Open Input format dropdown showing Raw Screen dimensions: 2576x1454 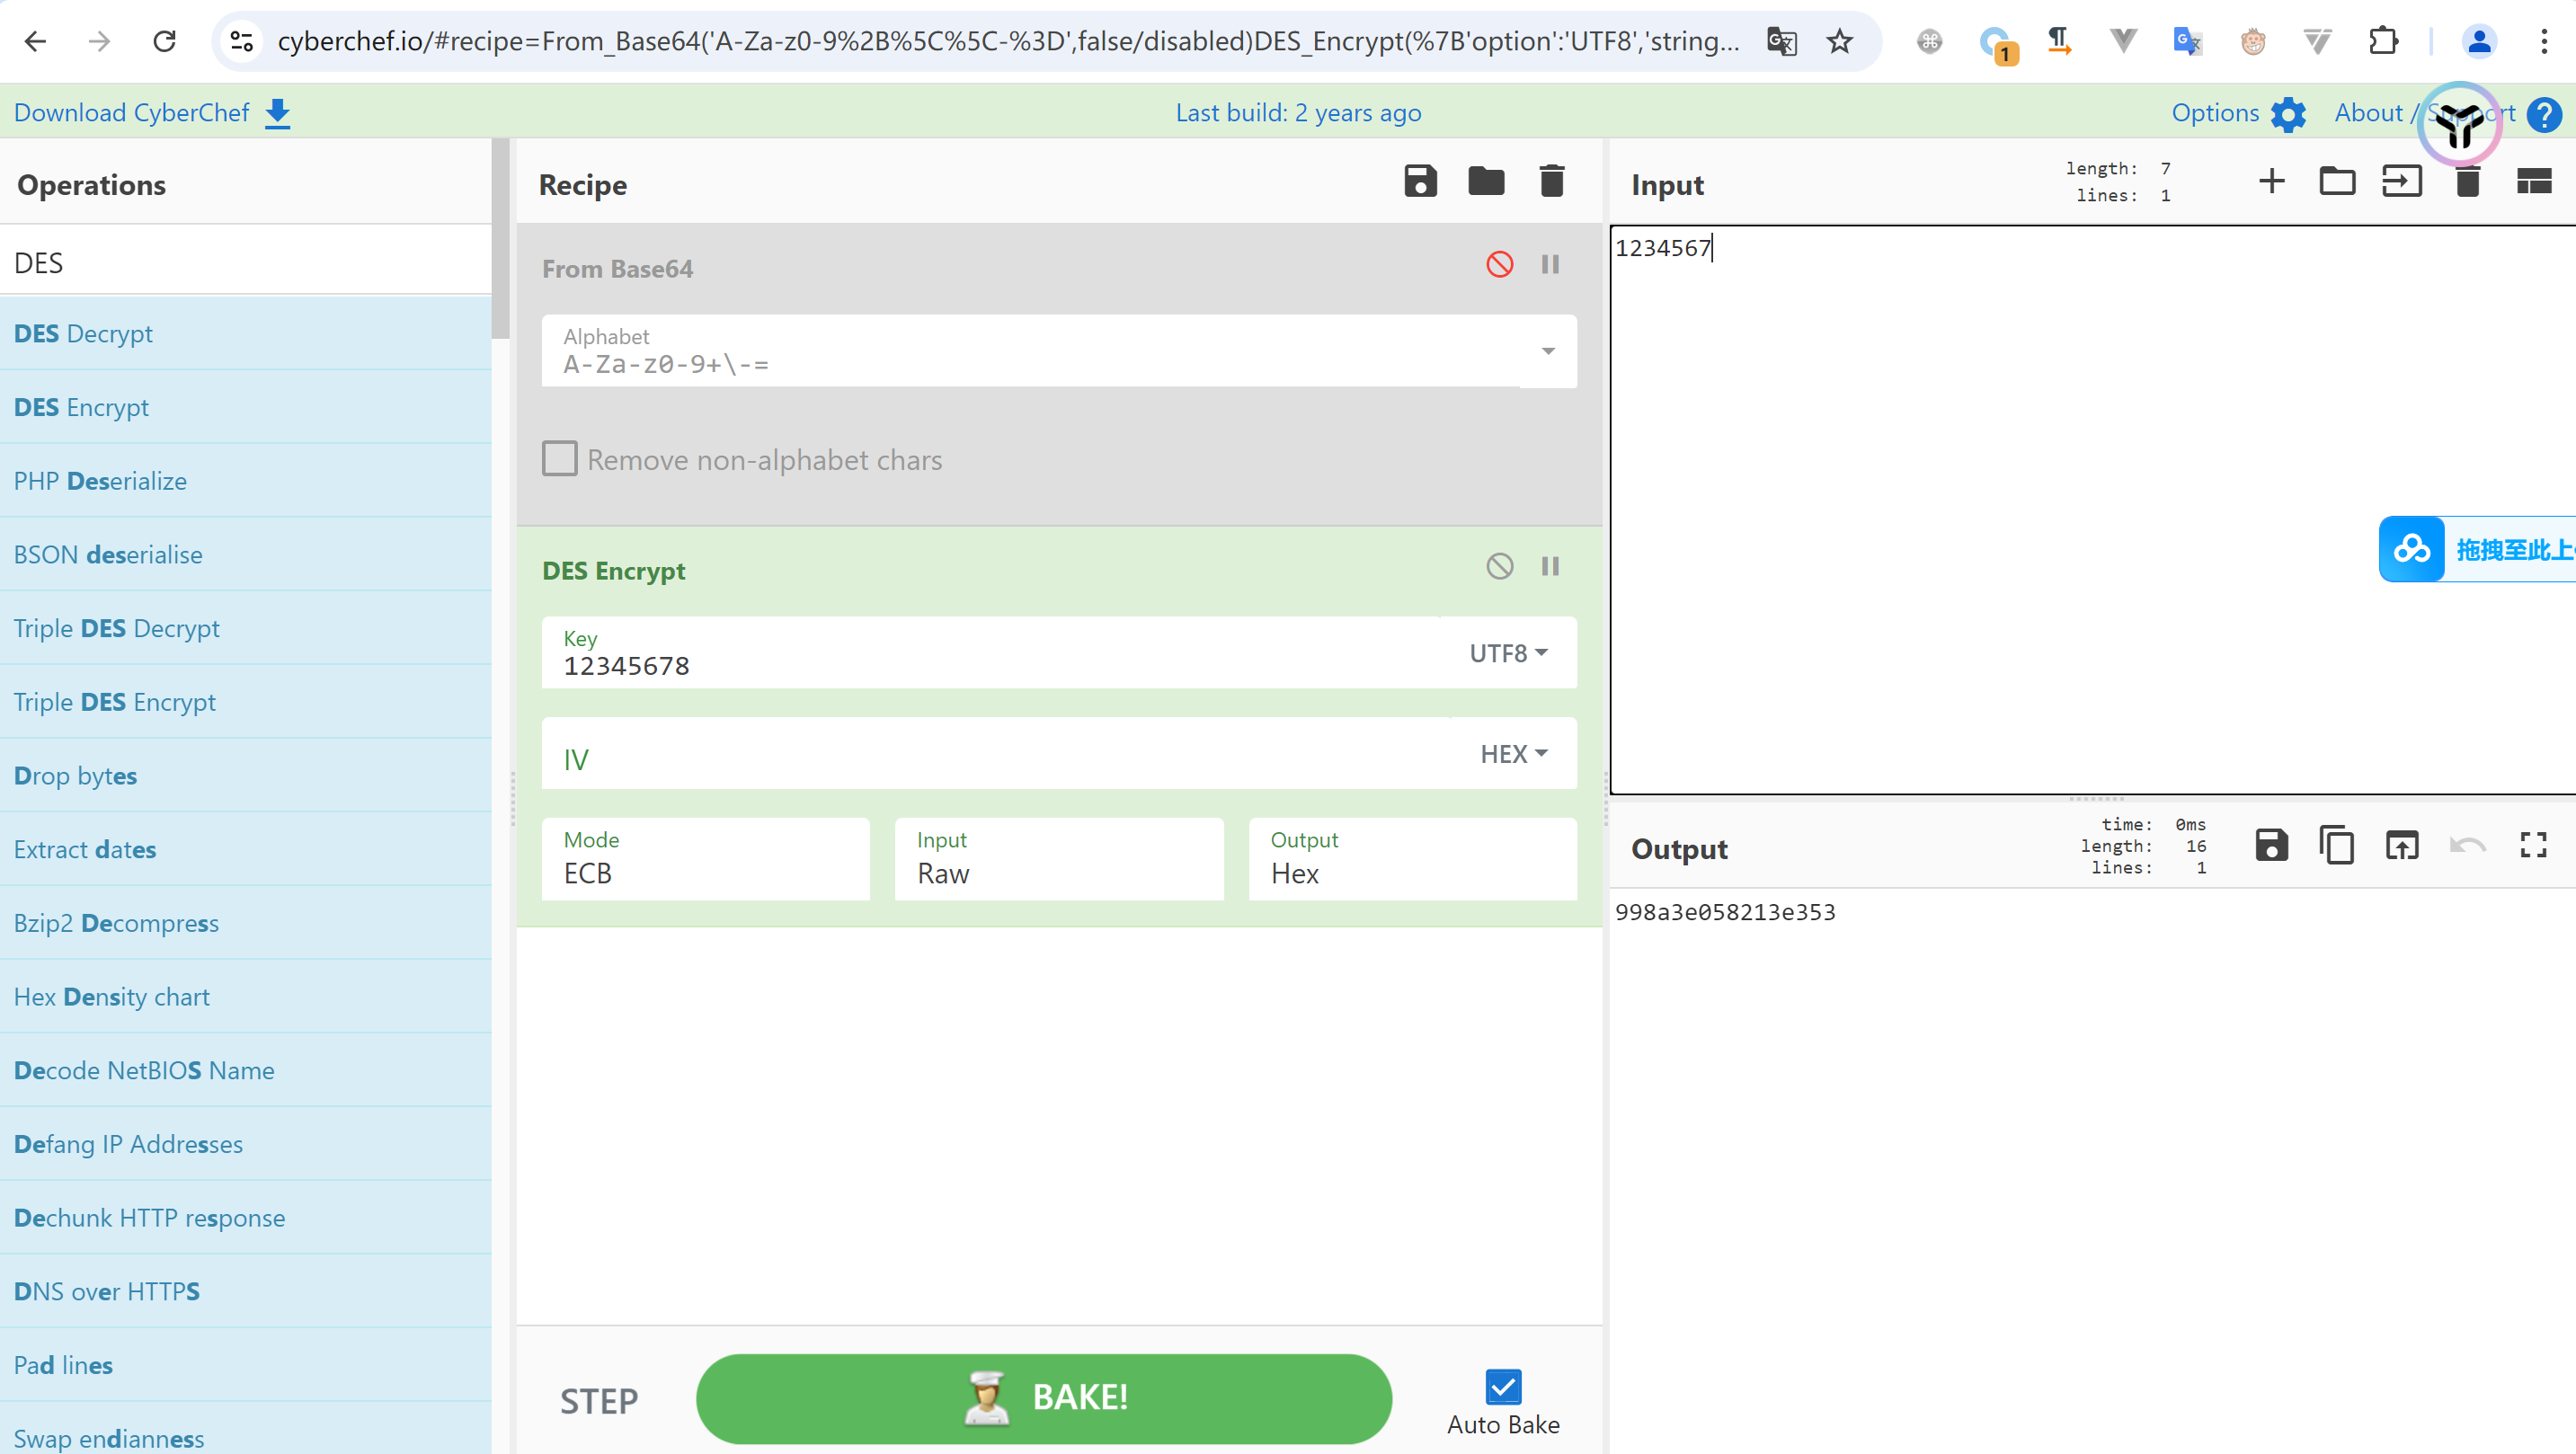click(x=1059, y=859)
